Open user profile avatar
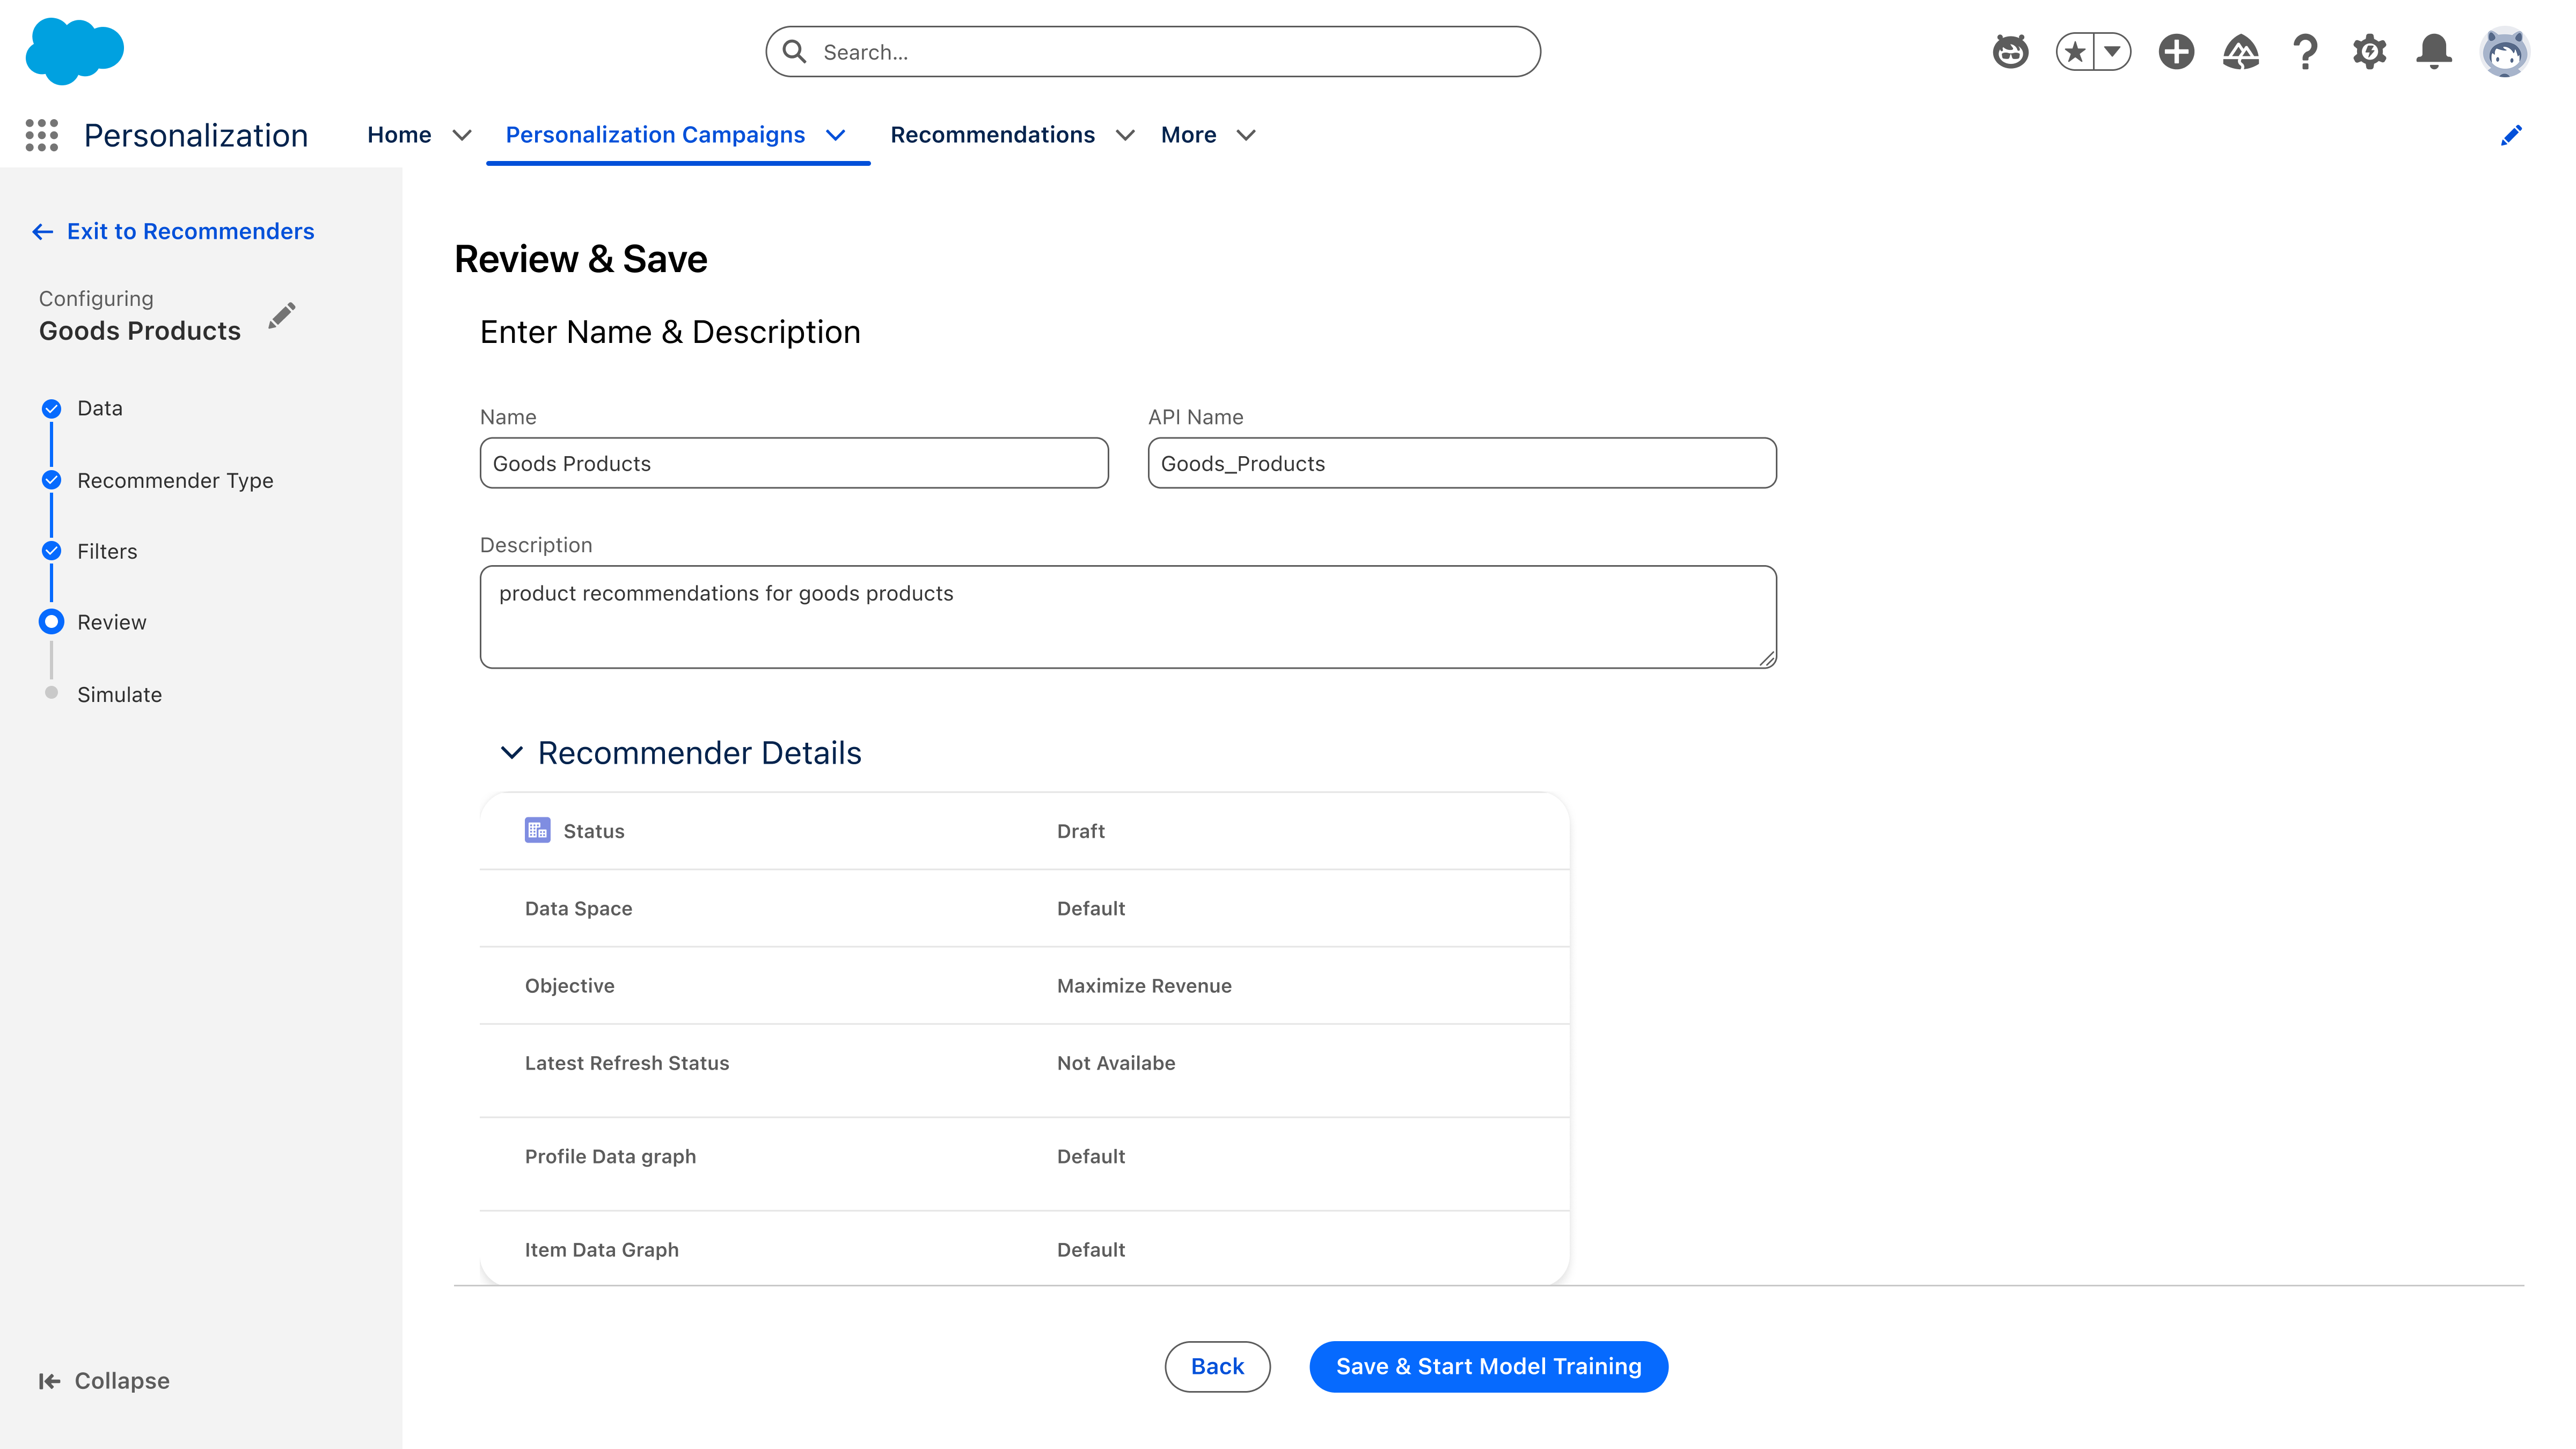 coord(2505,51)
